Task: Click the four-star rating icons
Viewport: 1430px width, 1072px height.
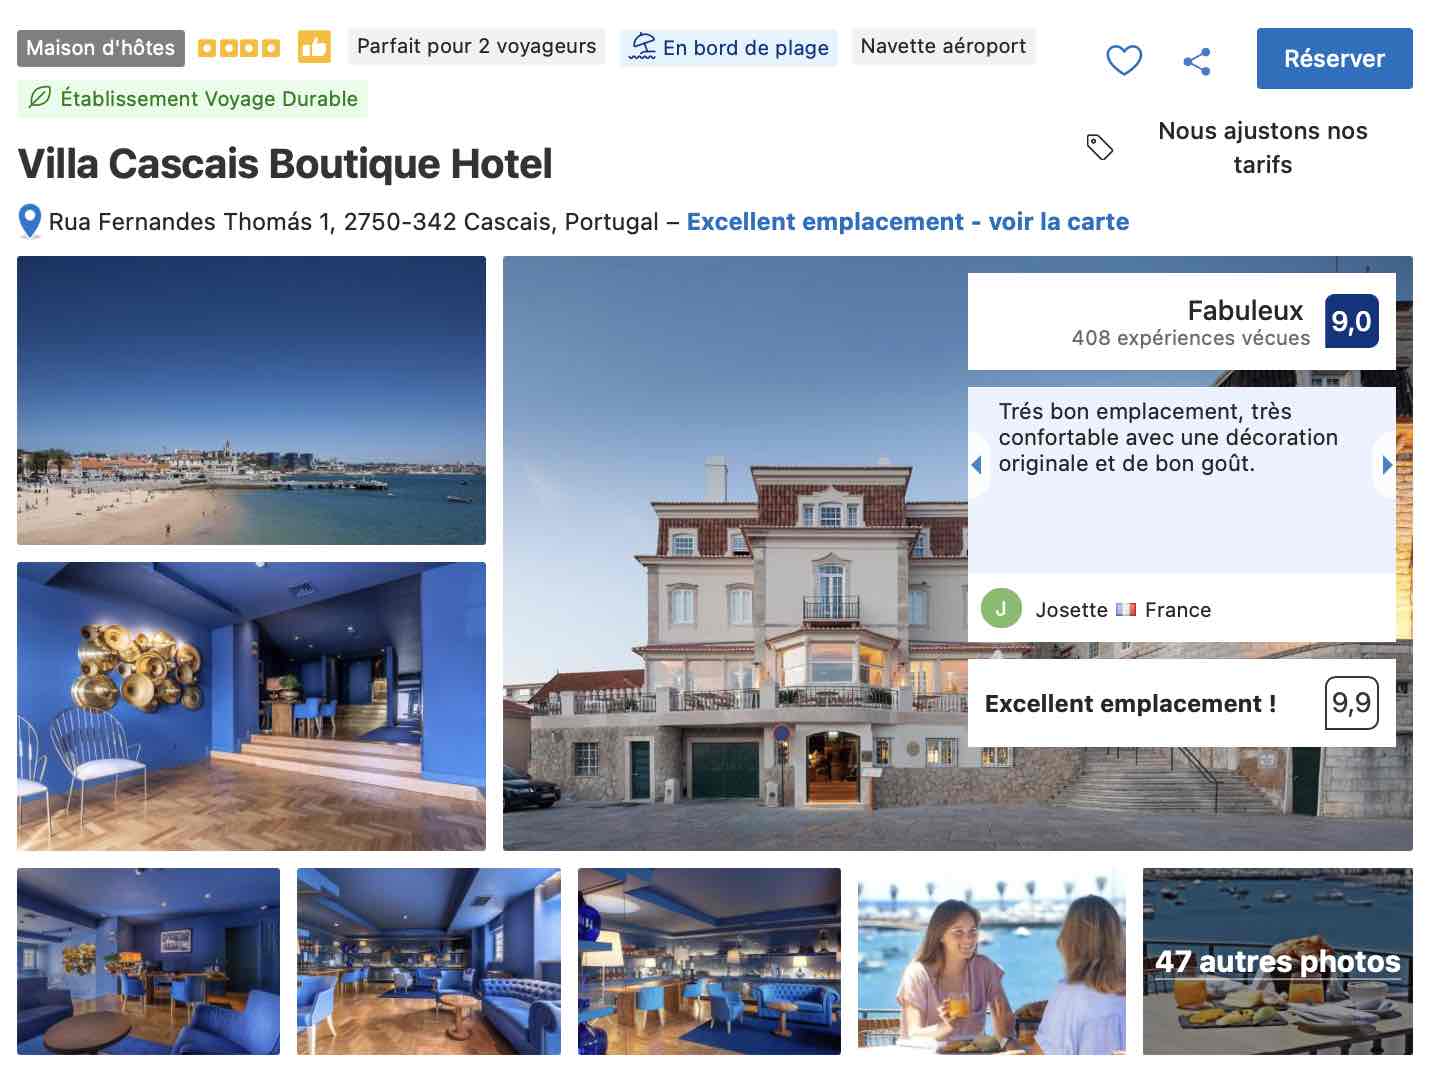Action: (239, 48)
